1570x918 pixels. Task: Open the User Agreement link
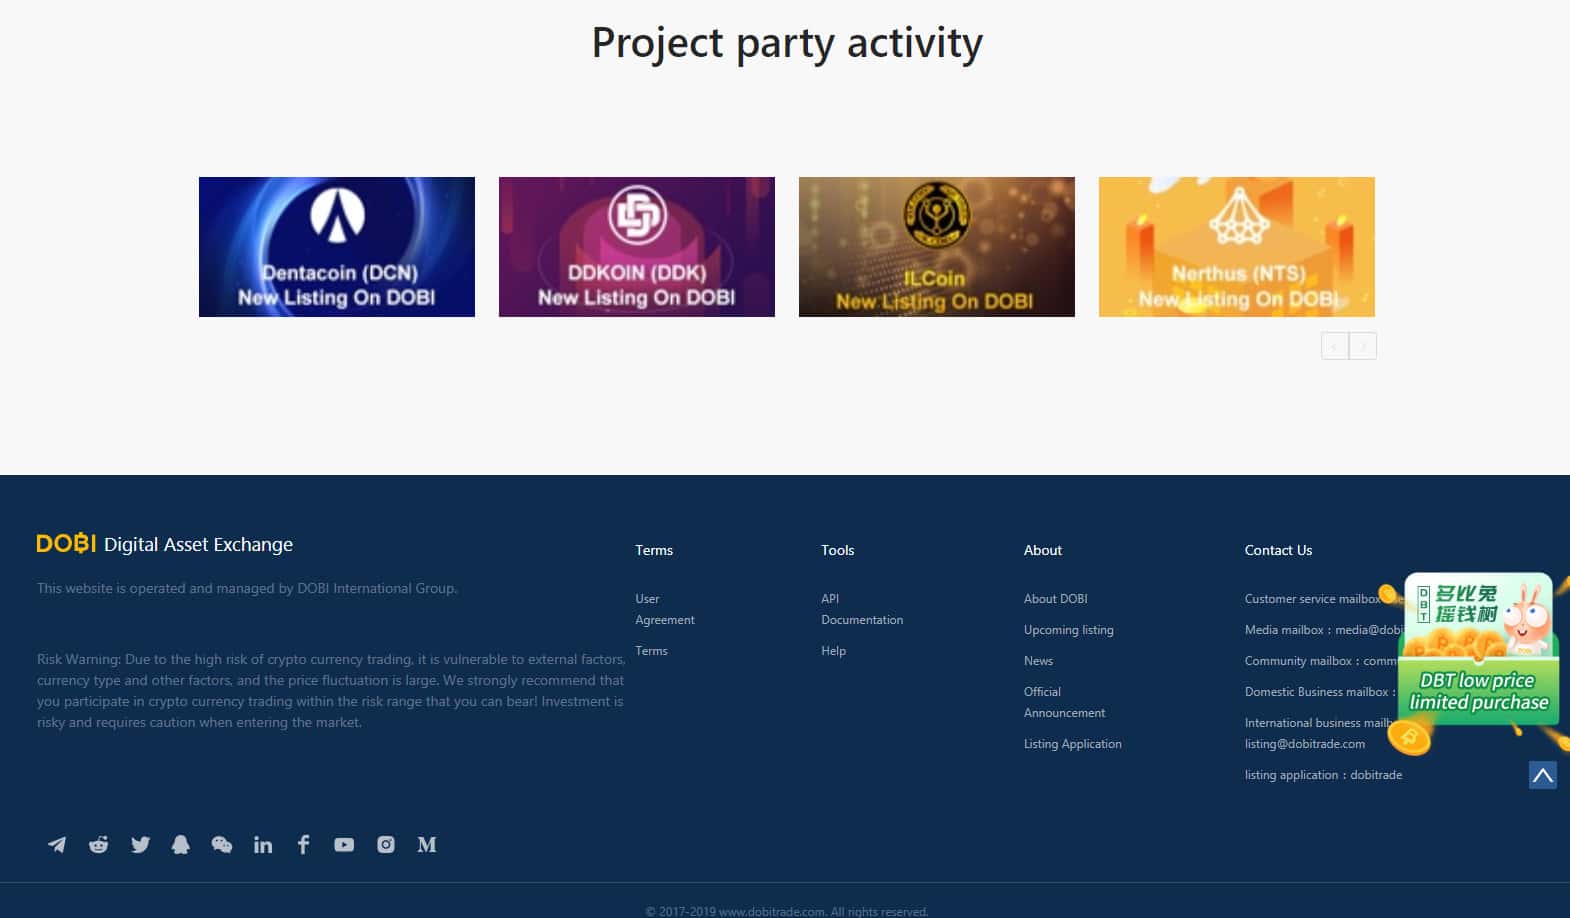(x=665, y=609)
